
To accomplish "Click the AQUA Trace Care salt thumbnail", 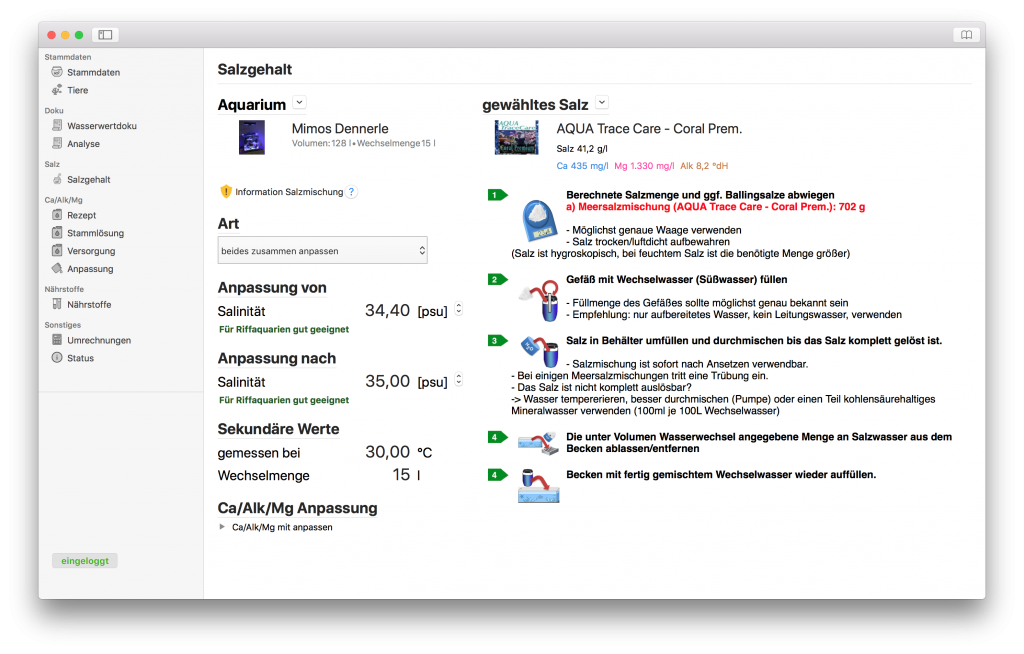I will tap(517, 137).
